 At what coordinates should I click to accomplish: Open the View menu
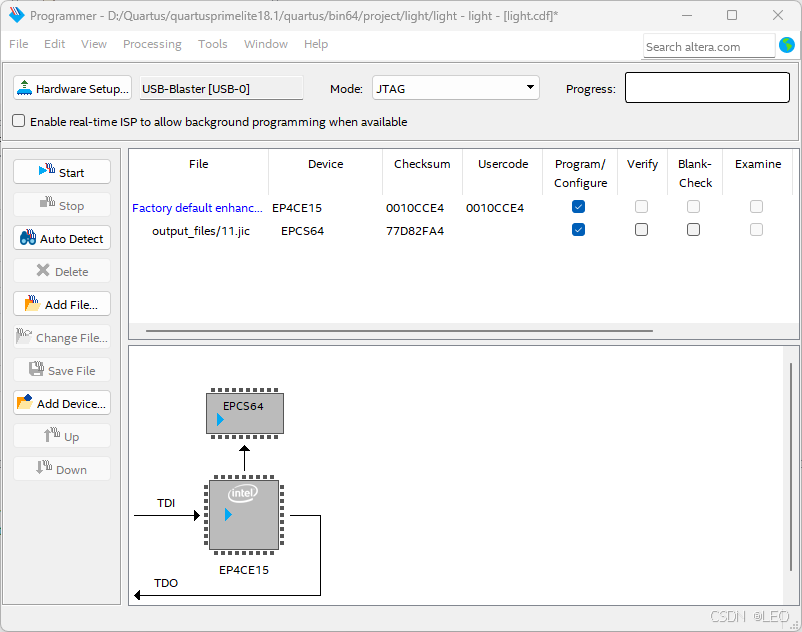coord(94,44)
